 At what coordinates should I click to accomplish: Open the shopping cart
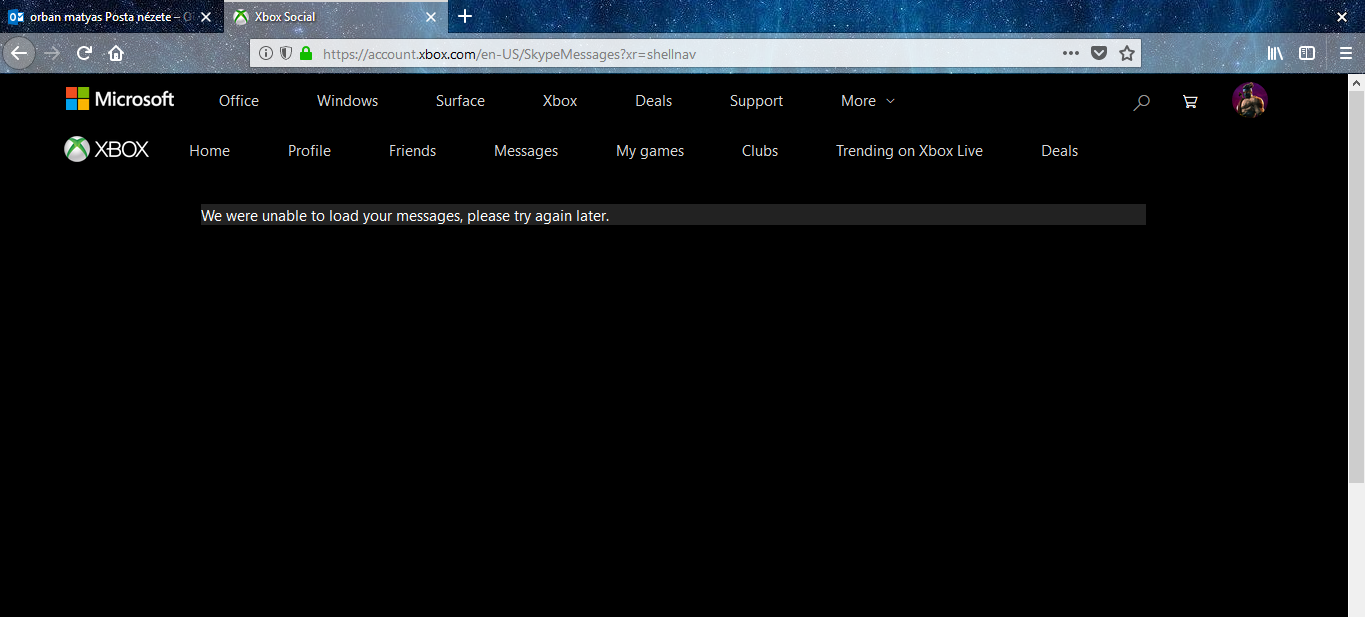[x=1189, y=101]
